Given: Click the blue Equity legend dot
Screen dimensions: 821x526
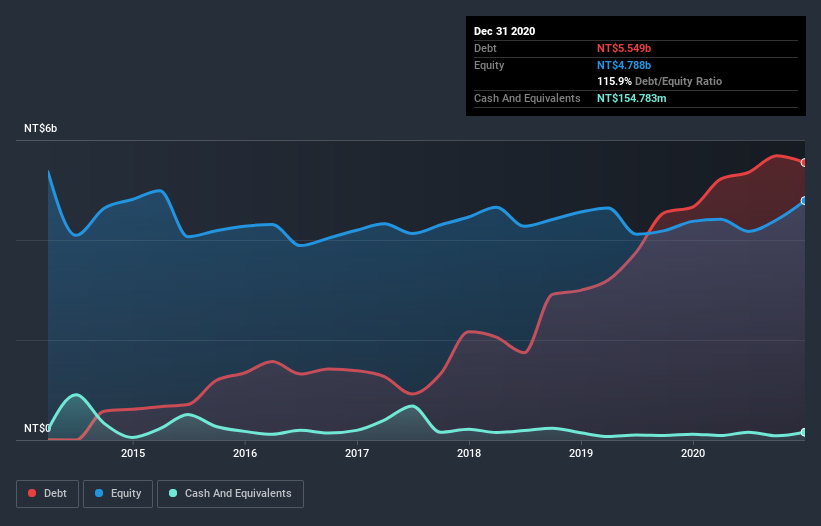Looking at the screenshot, I should pyautogui.click(x=99, y=493).
